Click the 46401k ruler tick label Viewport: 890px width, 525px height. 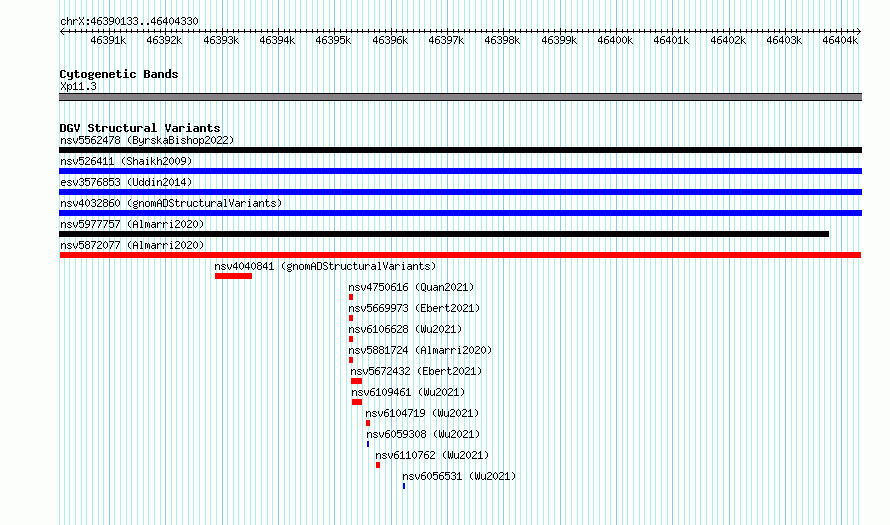pyautogui.click(x=671, y=40)
